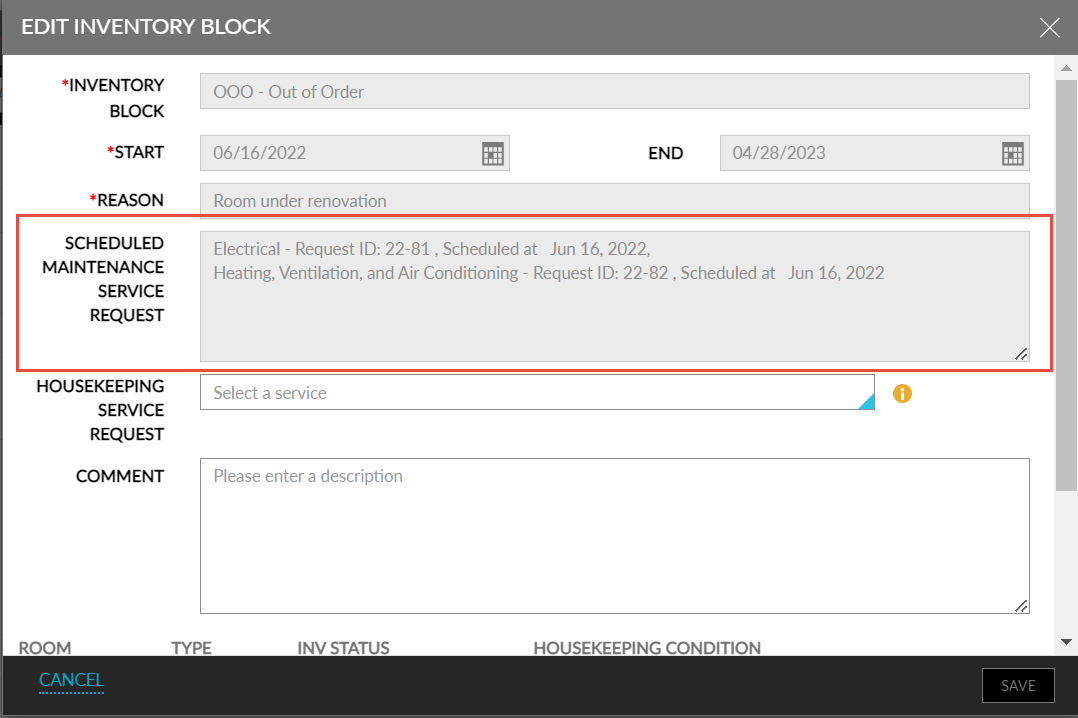Open the OOO - Out of Order inventory block field
Image resolution: width=1078 pixels, height=718 pixels.
tap(614, 90)
